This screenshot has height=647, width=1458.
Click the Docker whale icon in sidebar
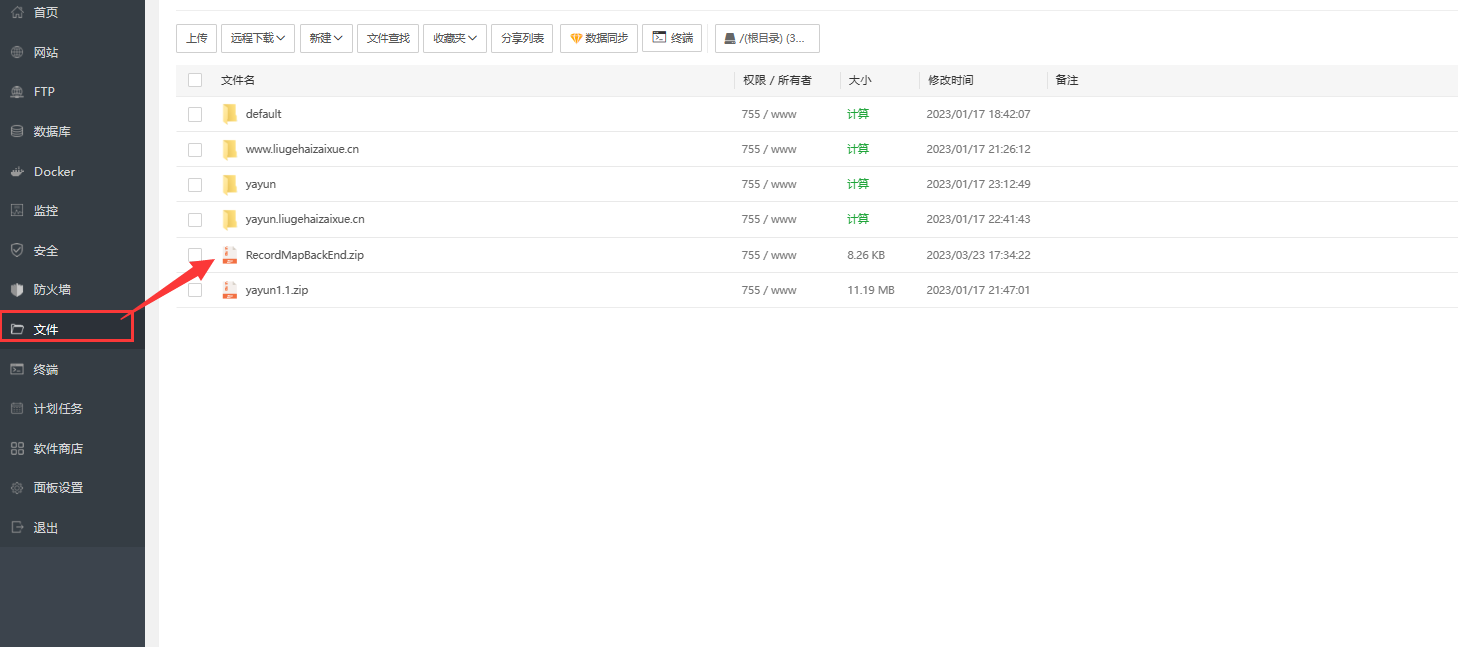click(17, 171)
